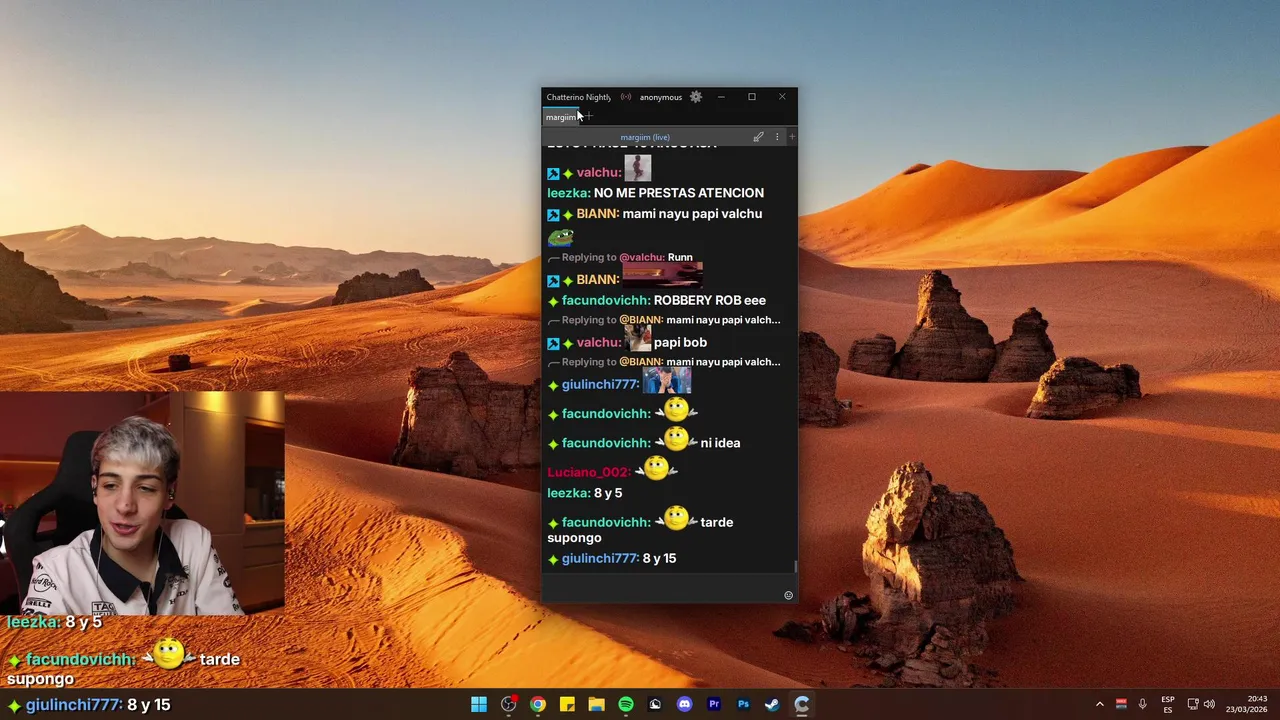Screen dimensions: 1280x720
Task: Open Chatterino settings gear
Action: tap(696, 97)
